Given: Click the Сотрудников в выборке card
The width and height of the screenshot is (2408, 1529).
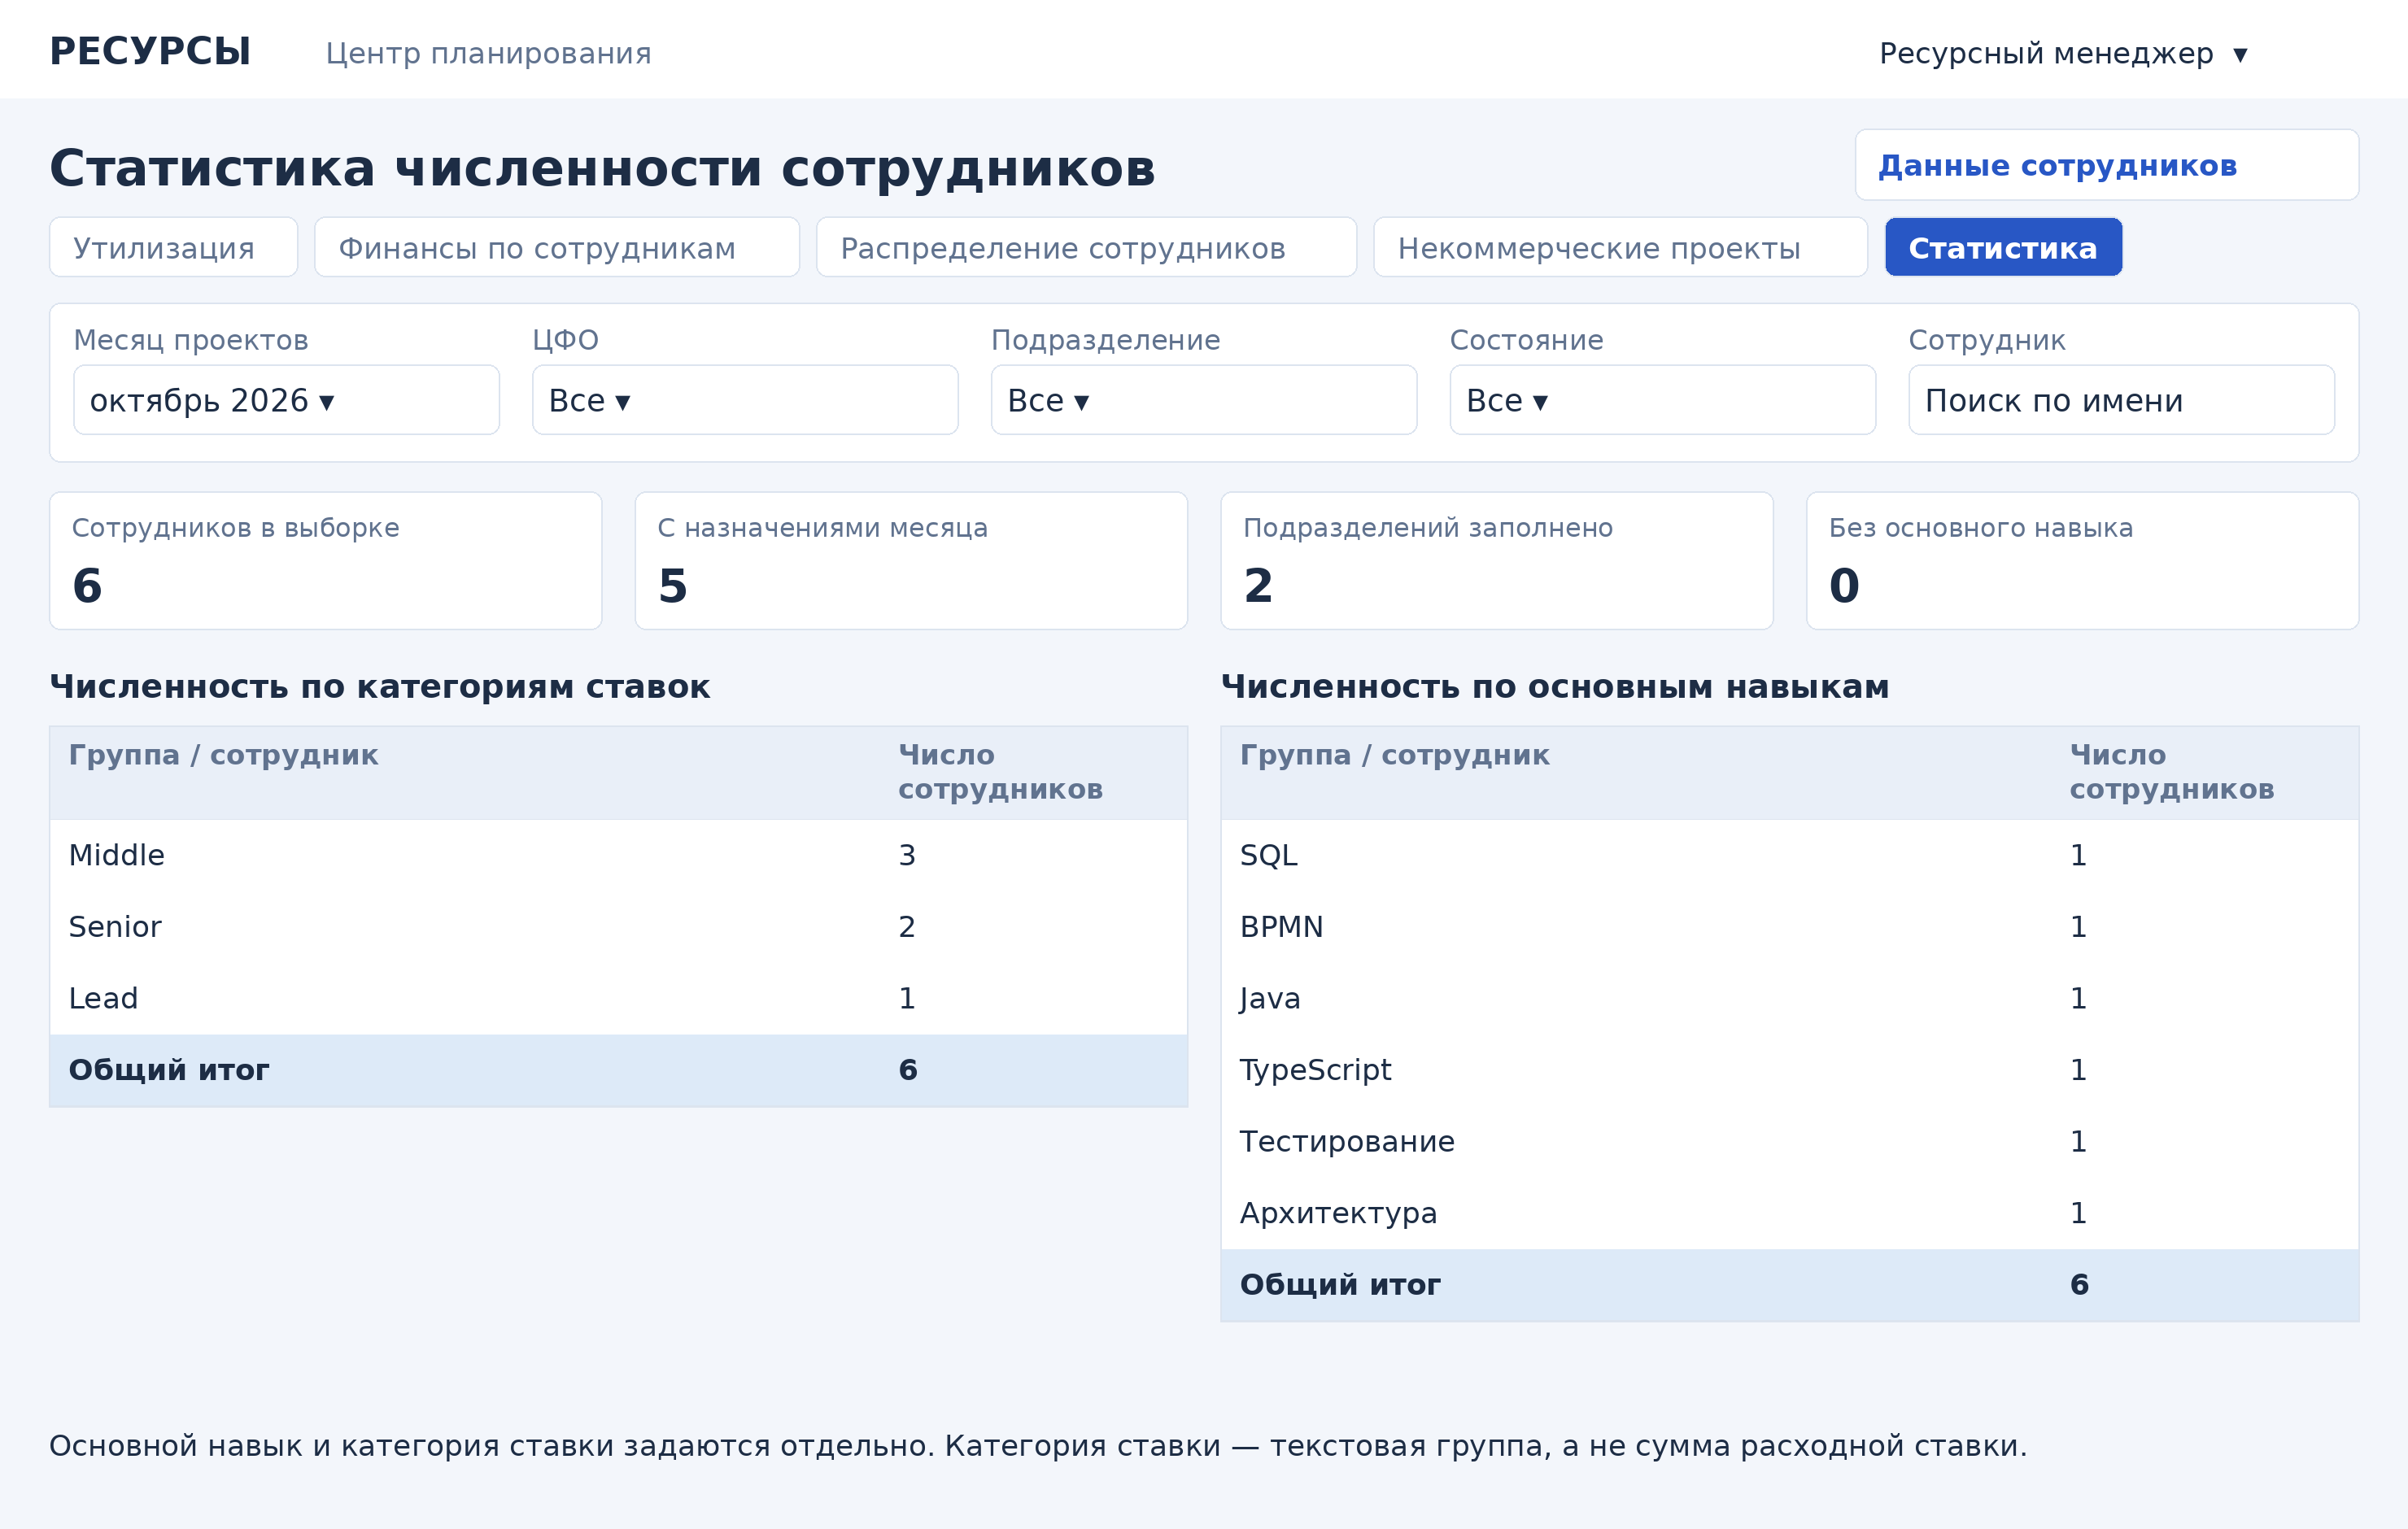Looking at the screenshot, I should click(x=326, y=561).
